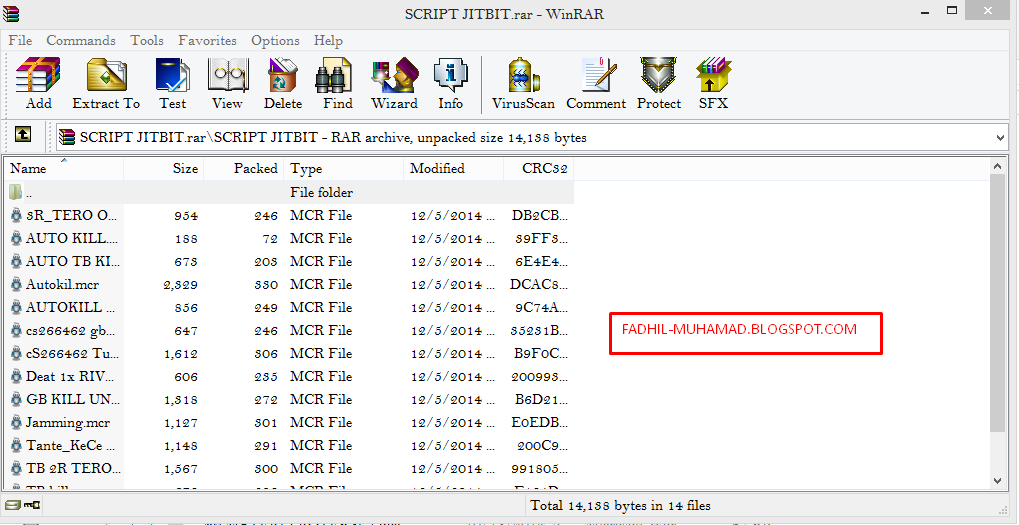The width and height of the screenshot is (1019, 525).
Task: Click the 'File folder' type cell
Action: pyautogui.click(x=321, y=193)
